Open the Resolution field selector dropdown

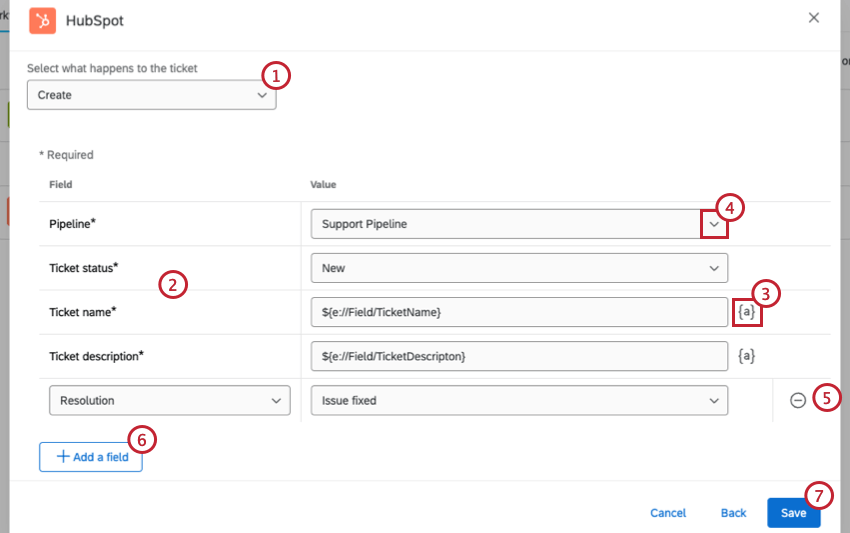tap(169, 400)
